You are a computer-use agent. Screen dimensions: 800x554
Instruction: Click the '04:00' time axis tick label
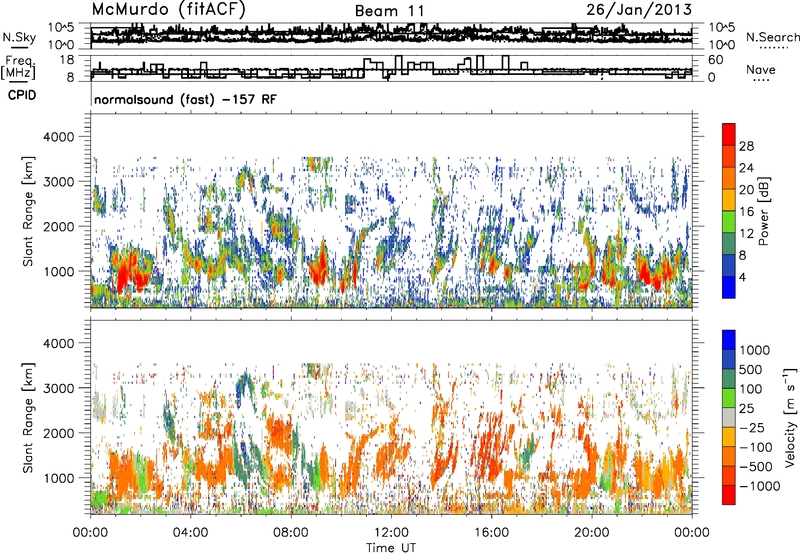(x=190, y=533)
